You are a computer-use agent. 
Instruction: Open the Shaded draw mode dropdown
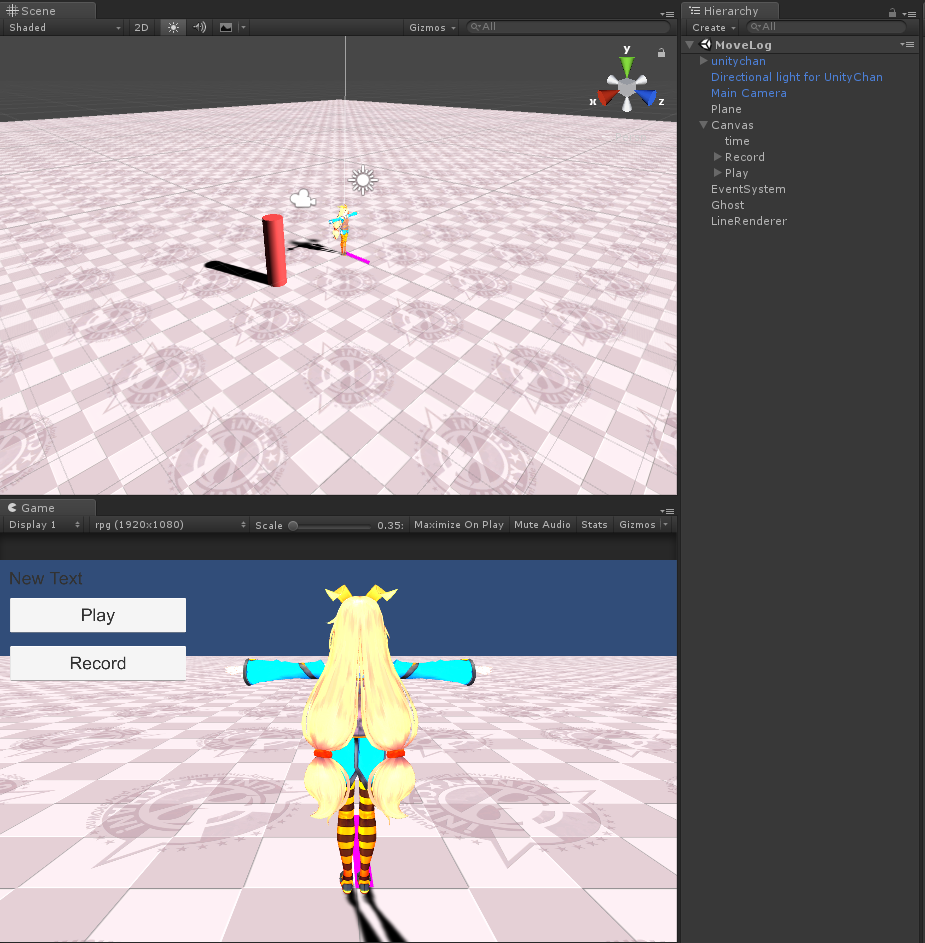point(64,27)
